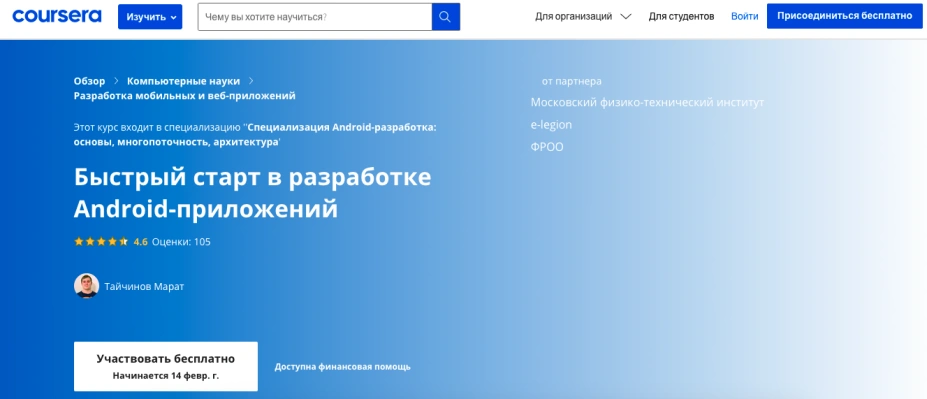Click the course title heading
The width and height of the screenshot is (927, 399).
click(252, 193)
